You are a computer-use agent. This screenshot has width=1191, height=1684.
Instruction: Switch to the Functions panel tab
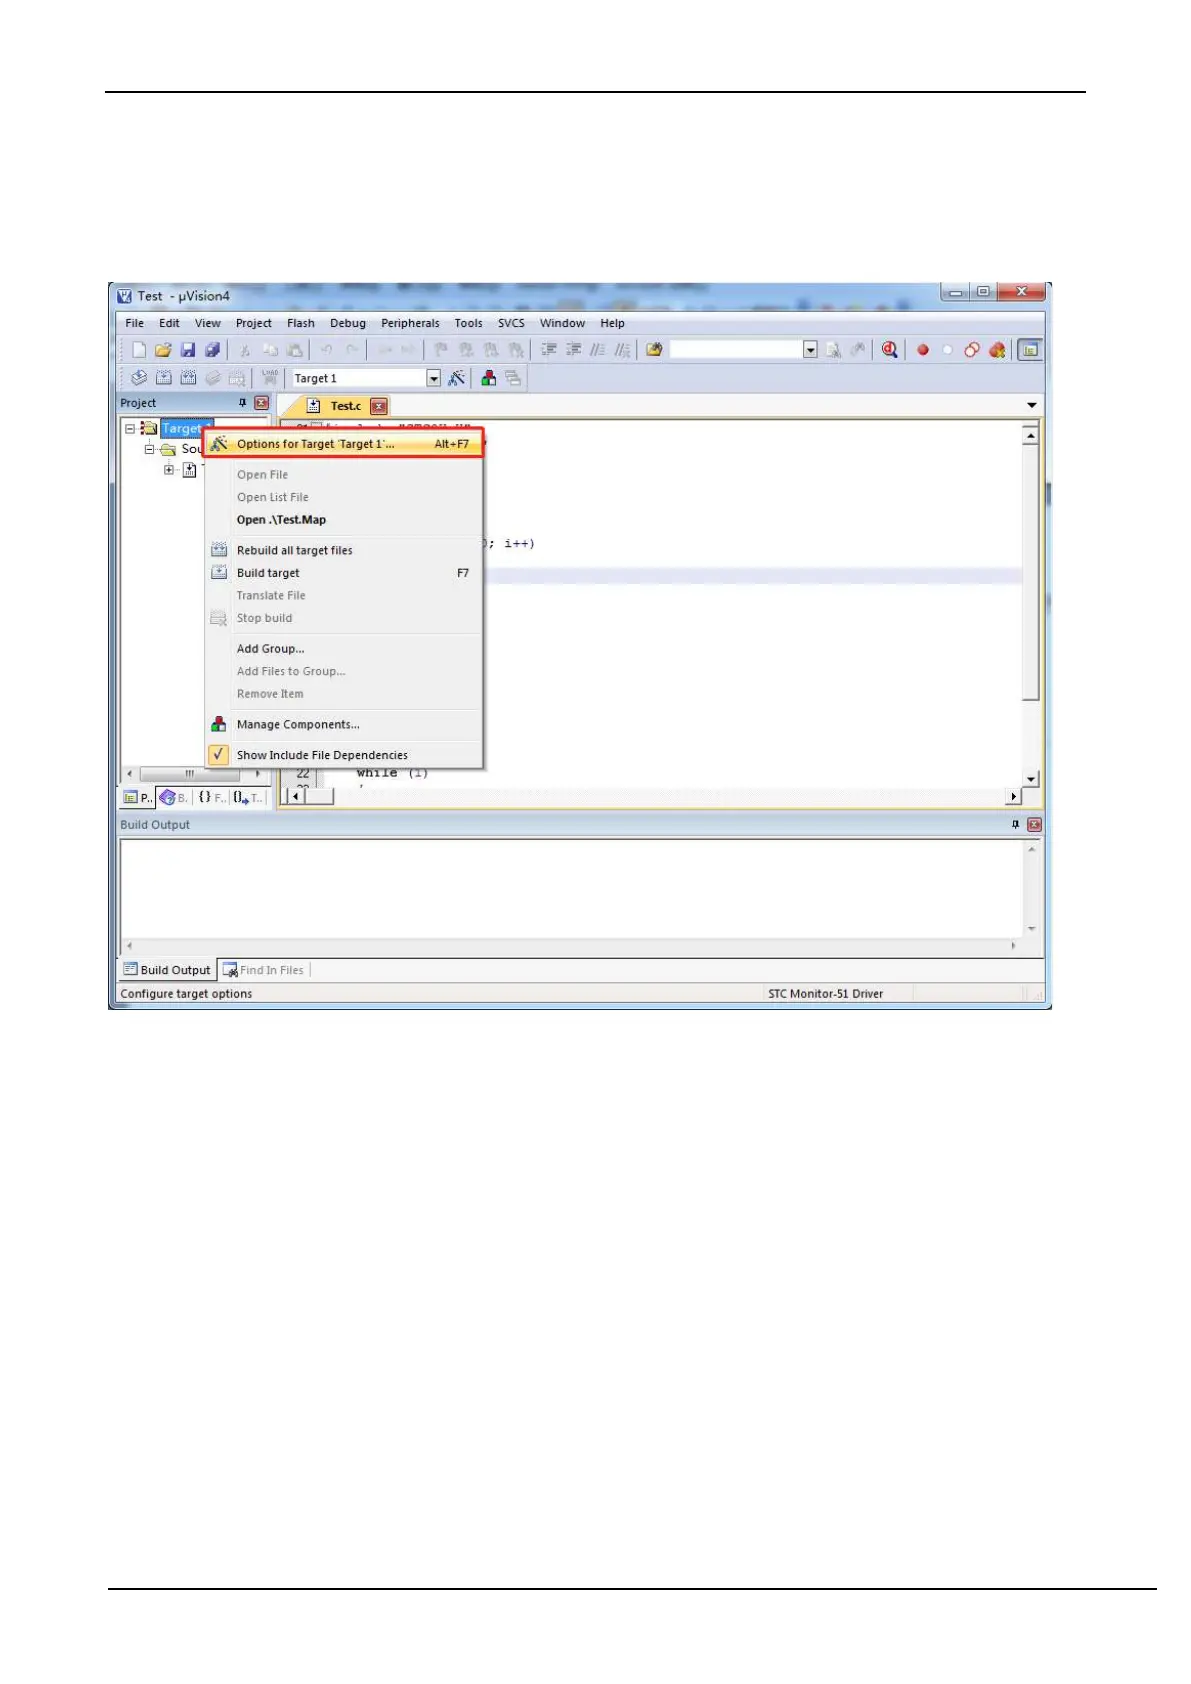[x=211, y=797]
